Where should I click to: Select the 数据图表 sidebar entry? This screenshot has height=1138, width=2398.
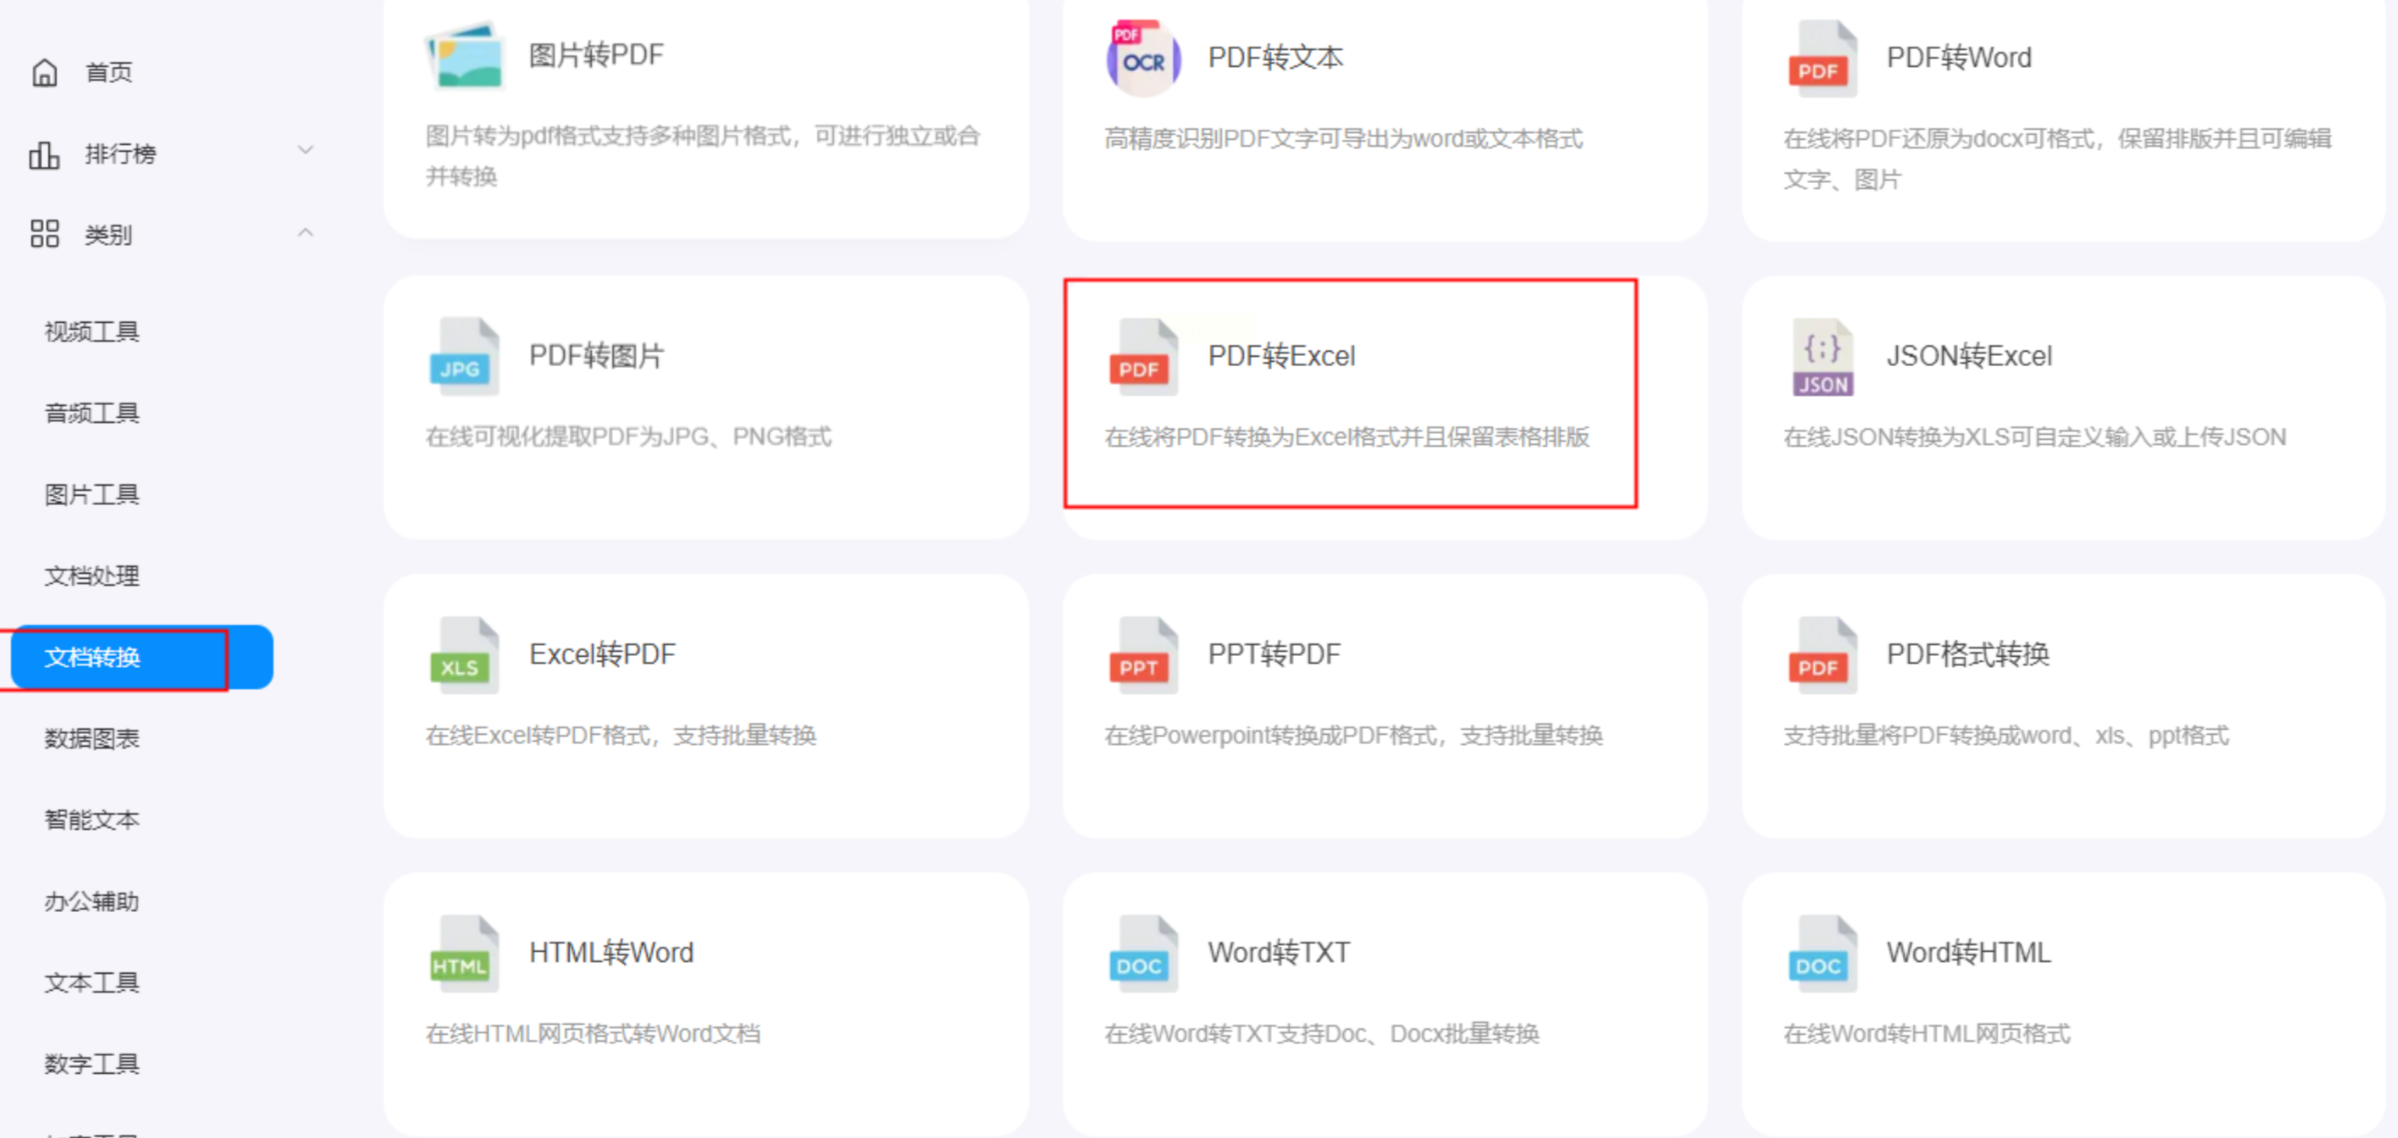tap(92, 738)
